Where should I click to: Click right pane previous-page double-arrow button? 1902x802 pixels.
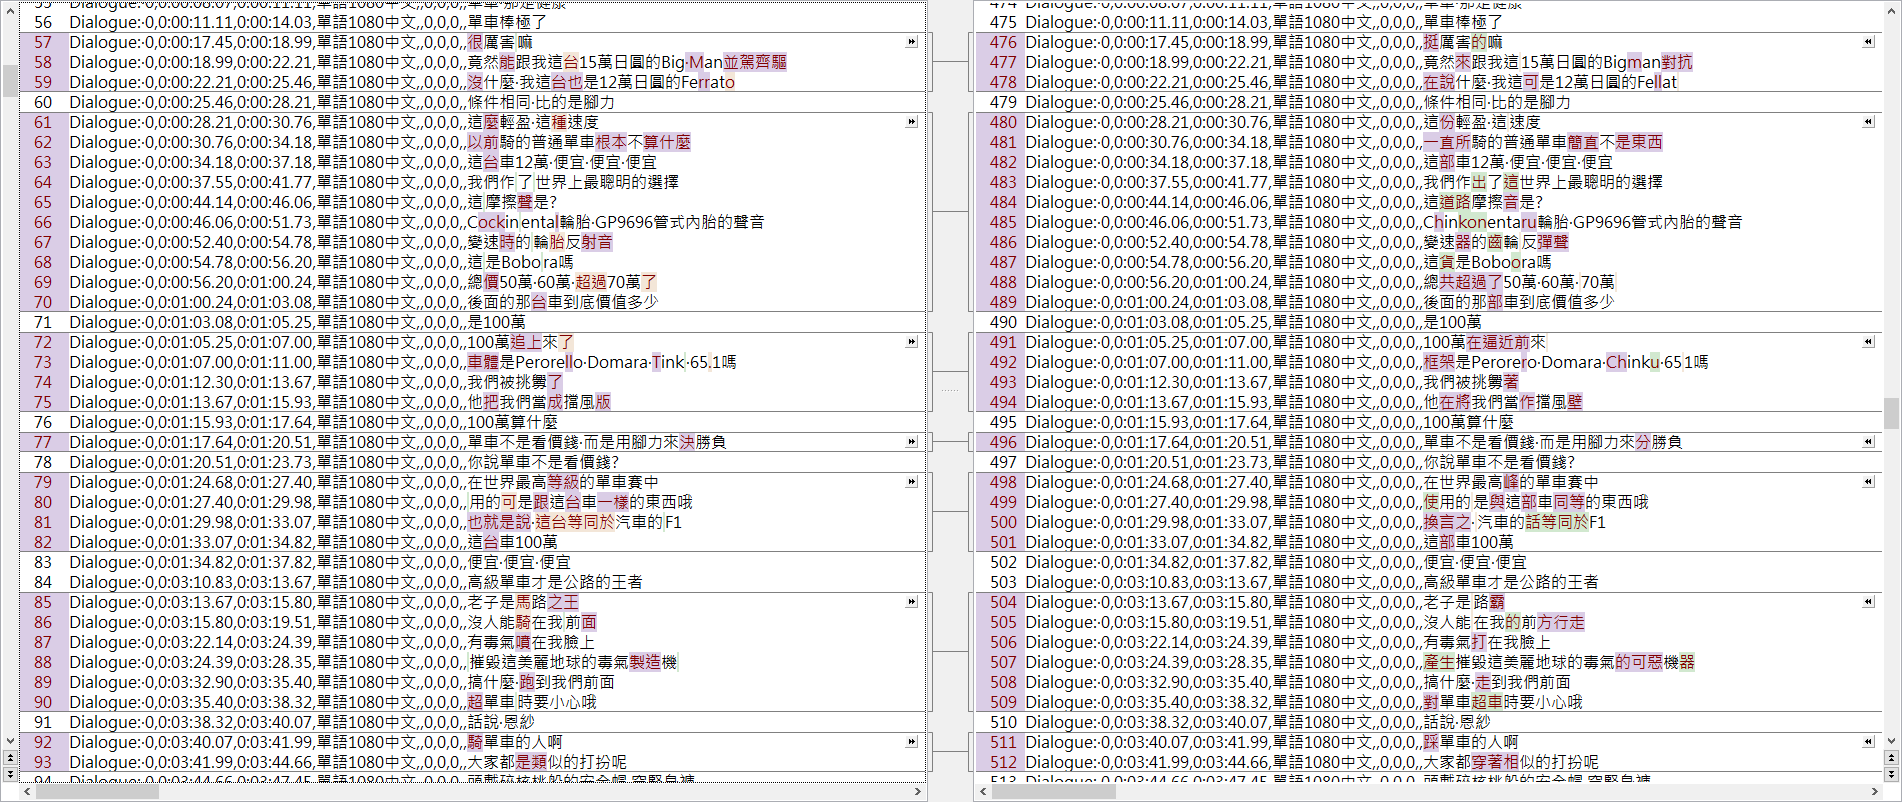click(x=1891, y=759)
